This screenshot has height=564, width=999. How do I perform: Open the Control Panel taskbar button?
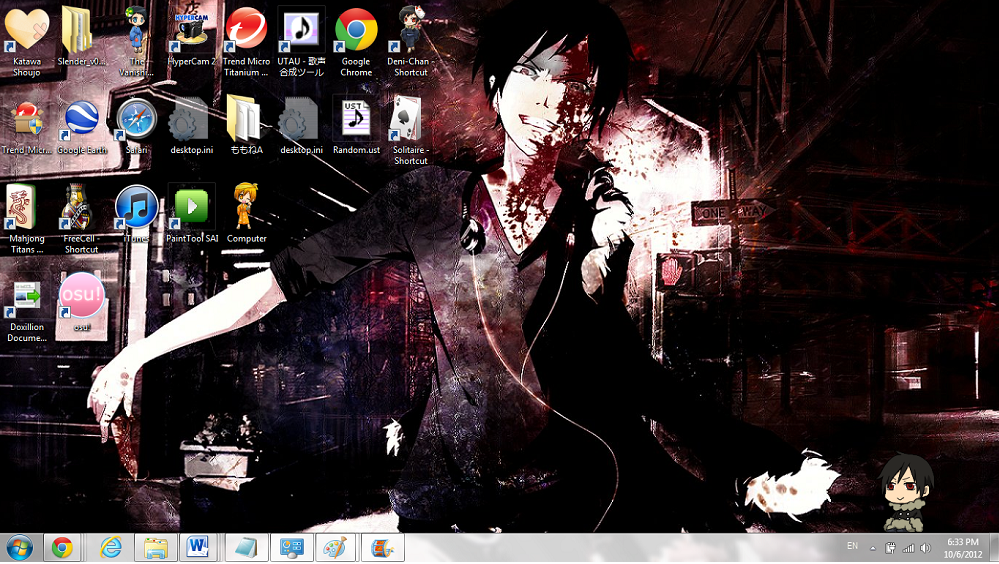[292, 548]
